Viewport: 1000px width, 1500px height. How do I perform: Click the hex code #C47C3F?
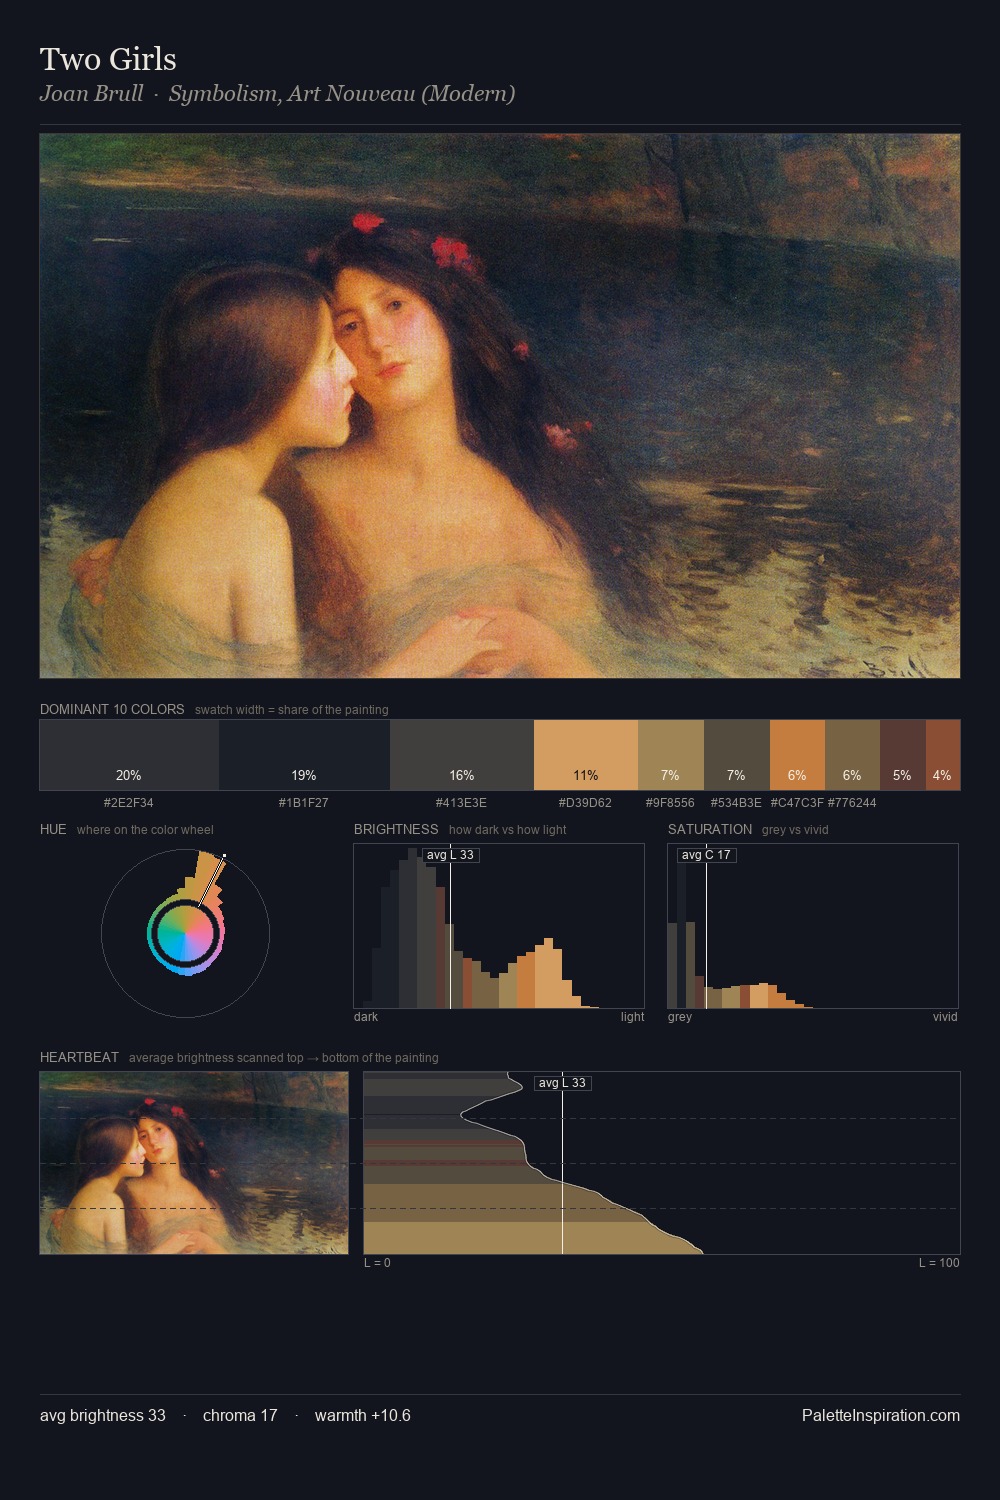coord(797,803)
